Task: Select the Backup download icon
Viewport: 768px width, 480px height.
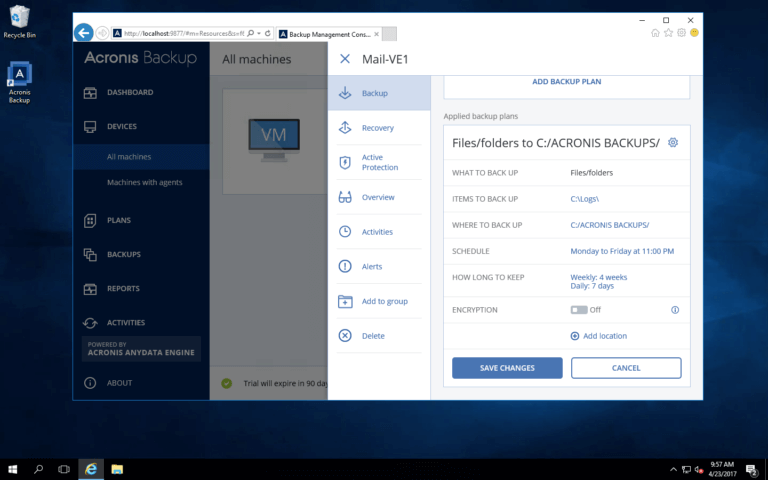Action: 345,93
